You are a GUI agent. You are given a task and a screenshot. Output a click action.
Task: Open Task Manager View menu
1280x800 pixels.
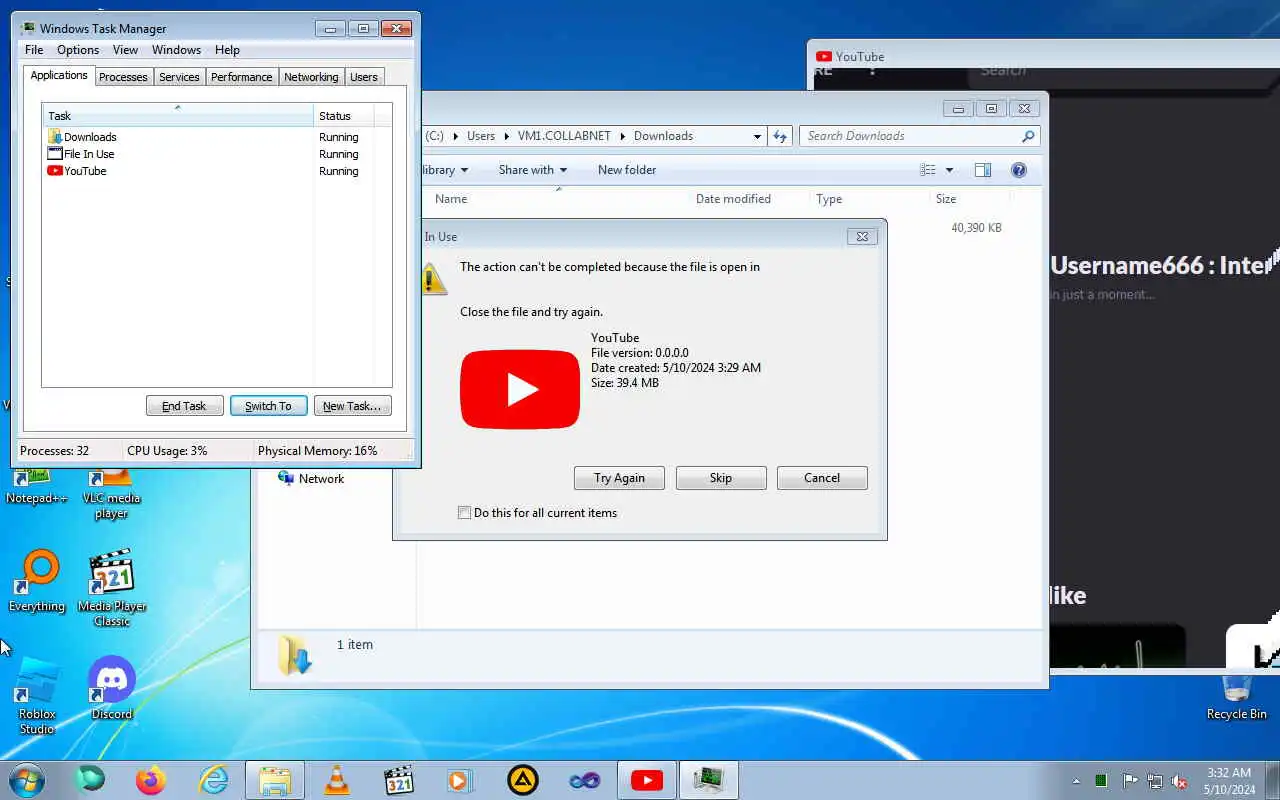(125, 50)
